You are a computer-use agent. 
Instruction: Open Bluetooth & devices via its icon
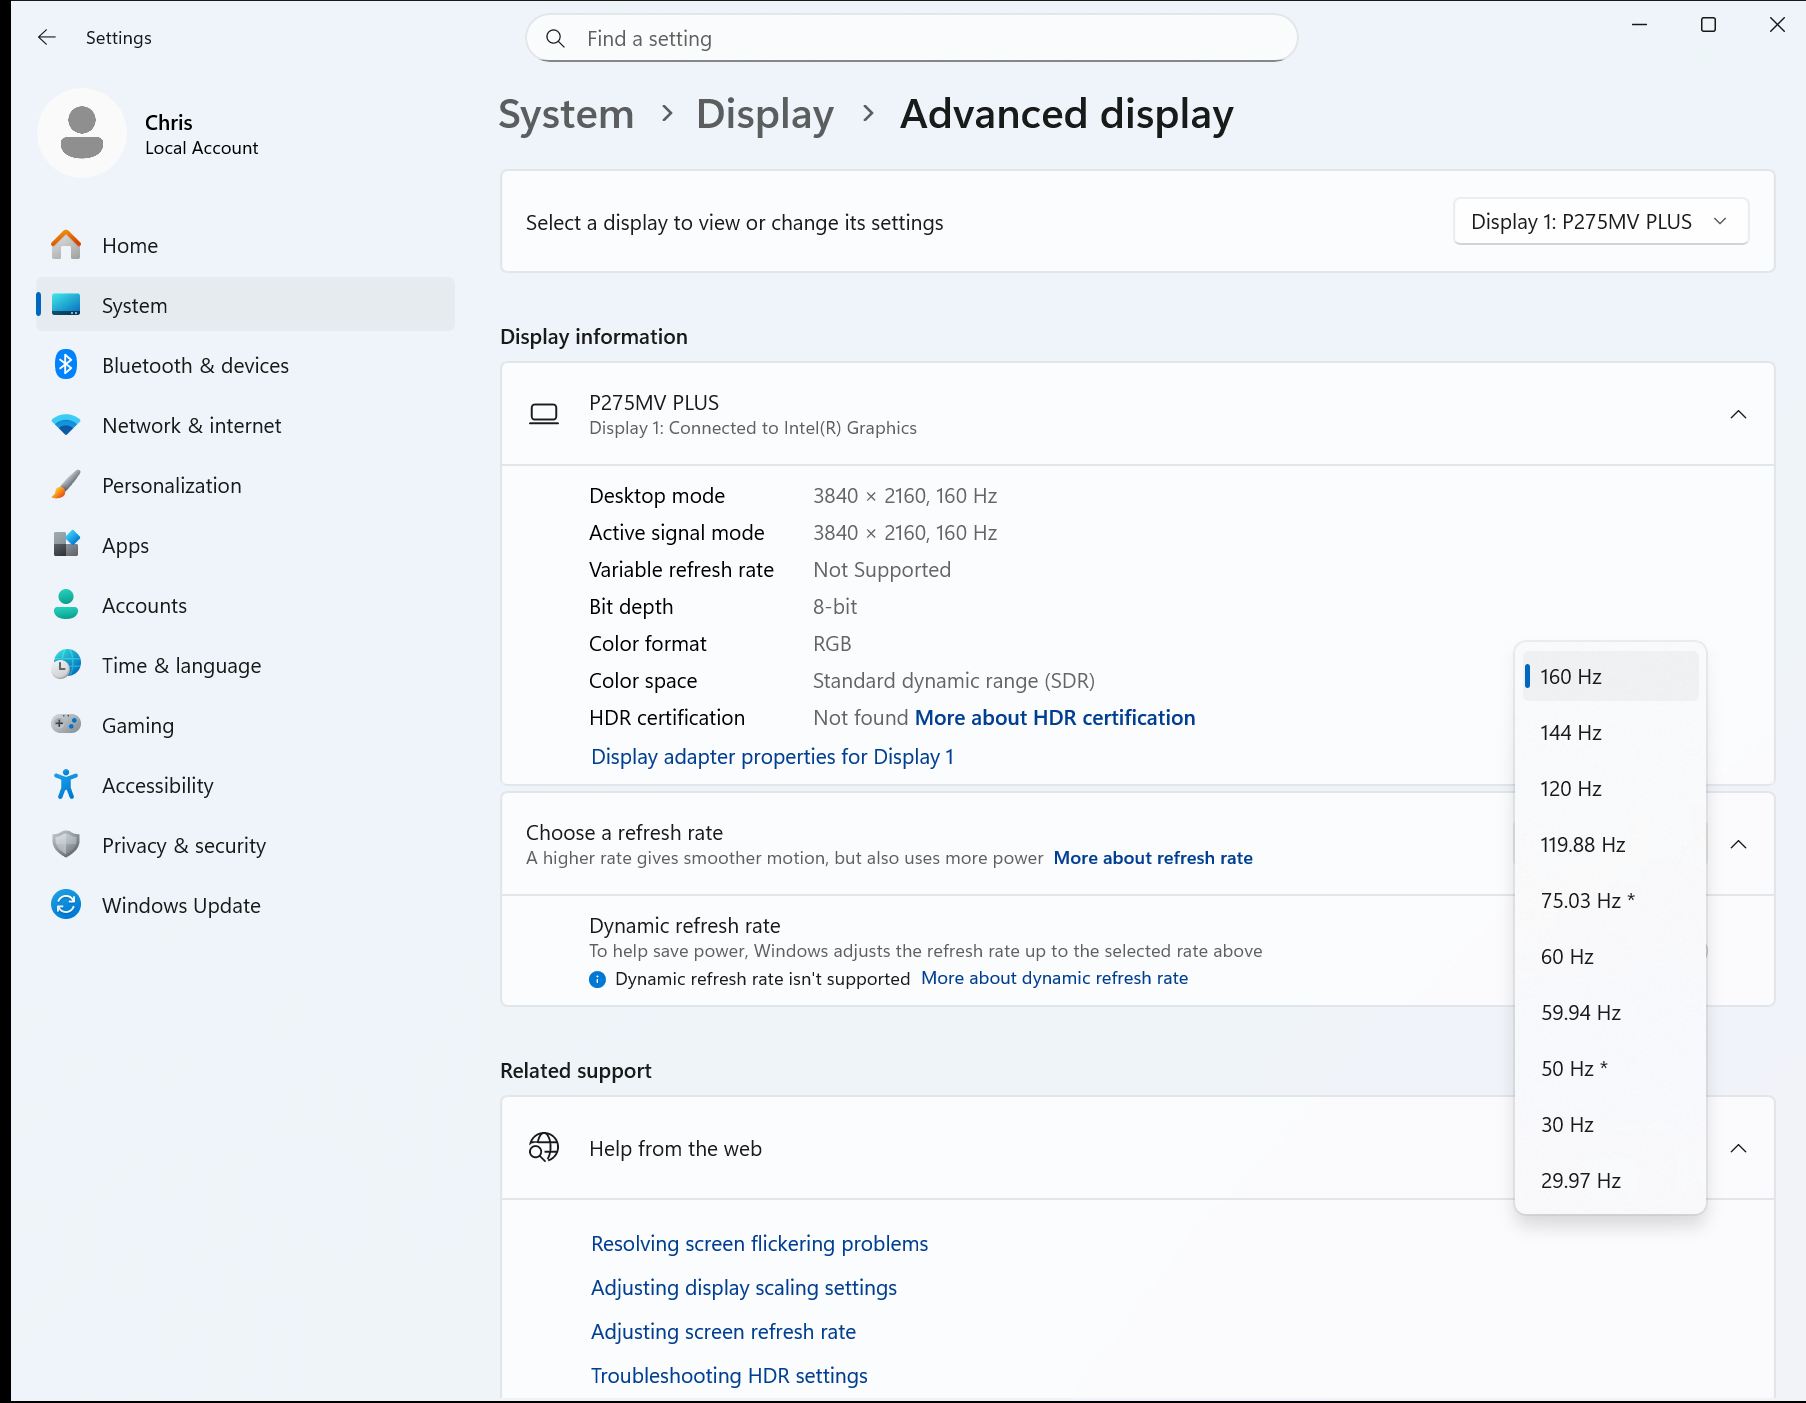tap(66, 365)
